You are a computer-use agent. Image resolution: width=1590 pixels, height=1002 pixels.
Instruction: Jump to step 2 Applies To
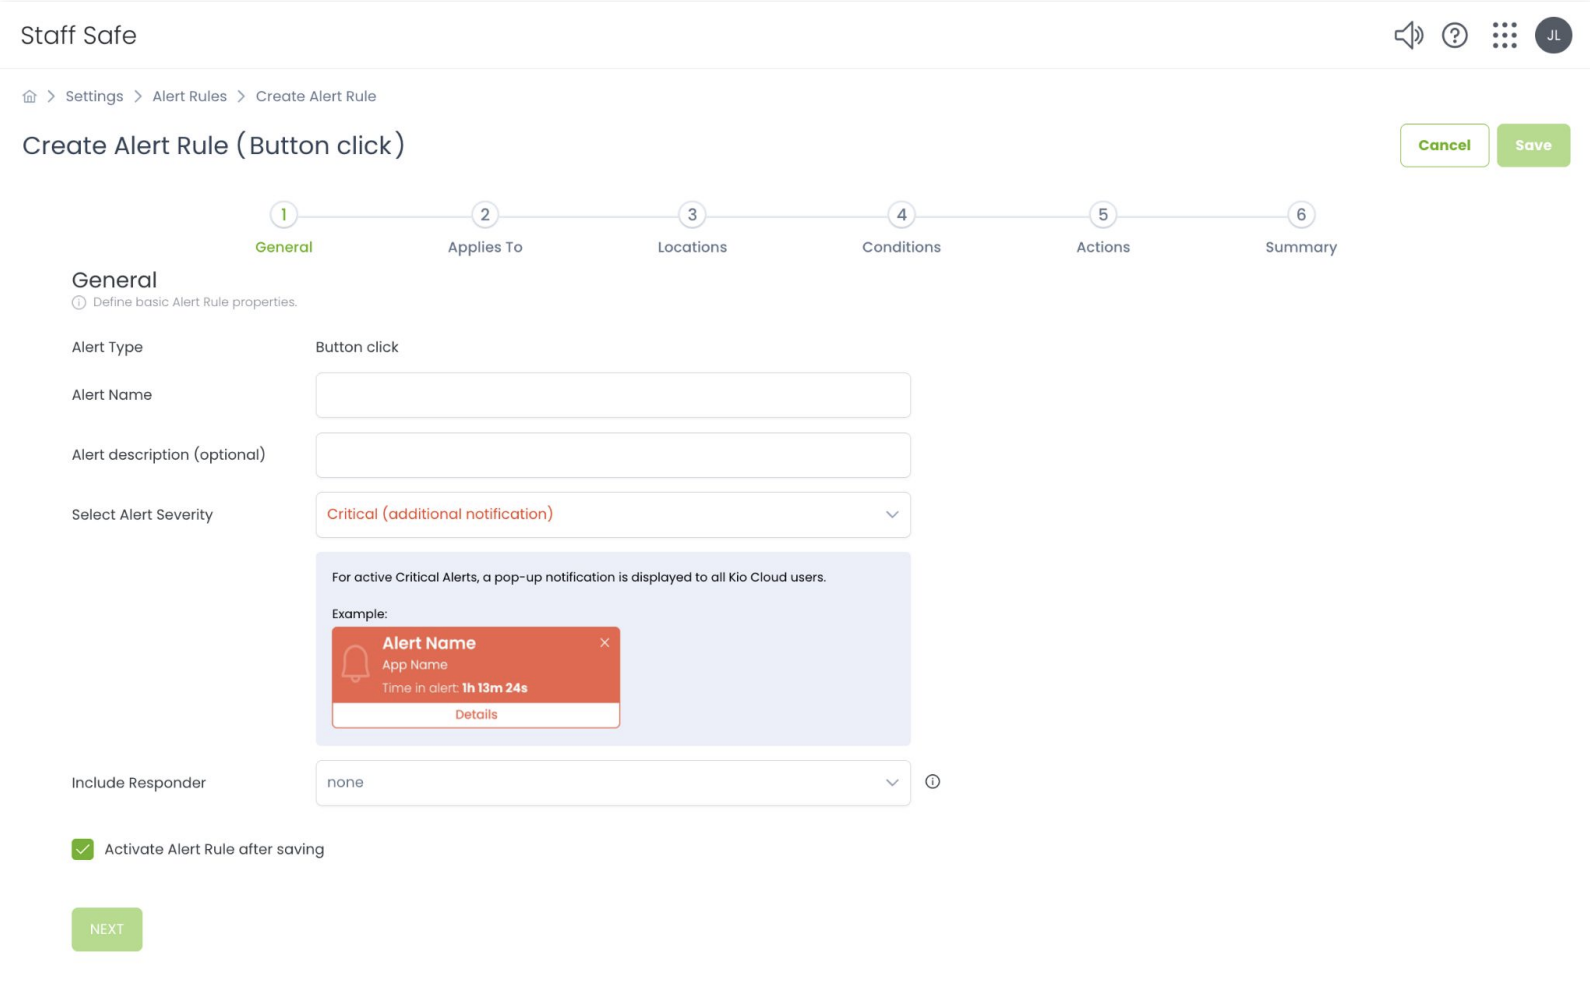pyautogui.click(x=485, y=215)
